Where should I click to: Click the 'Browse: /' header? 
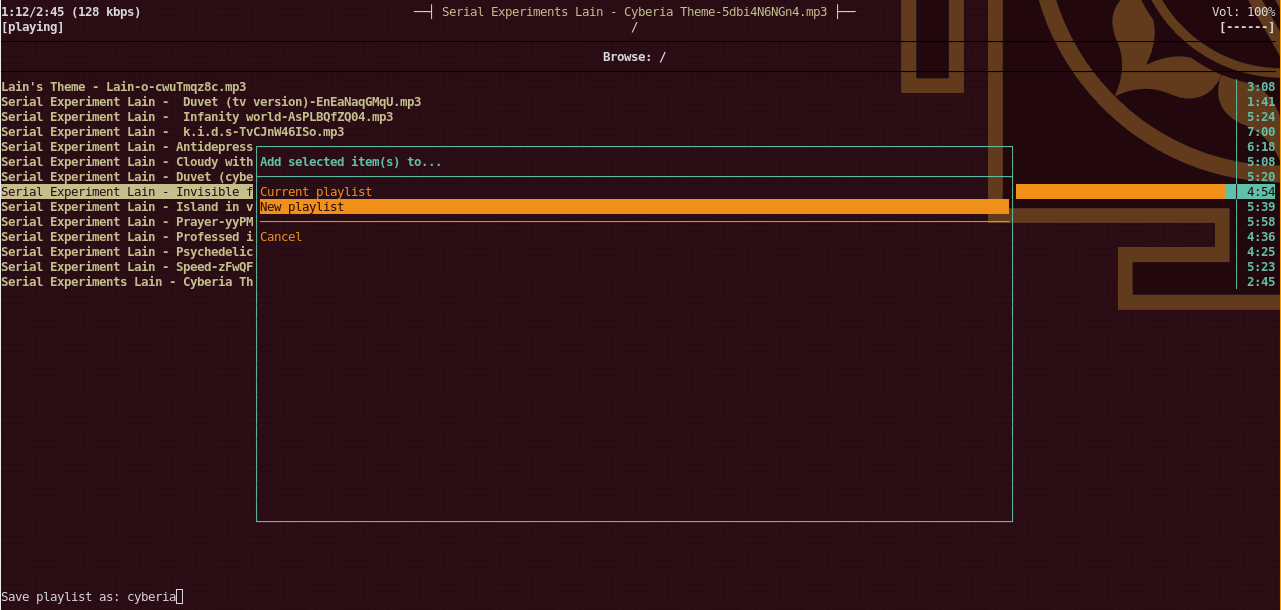[634, 57]
